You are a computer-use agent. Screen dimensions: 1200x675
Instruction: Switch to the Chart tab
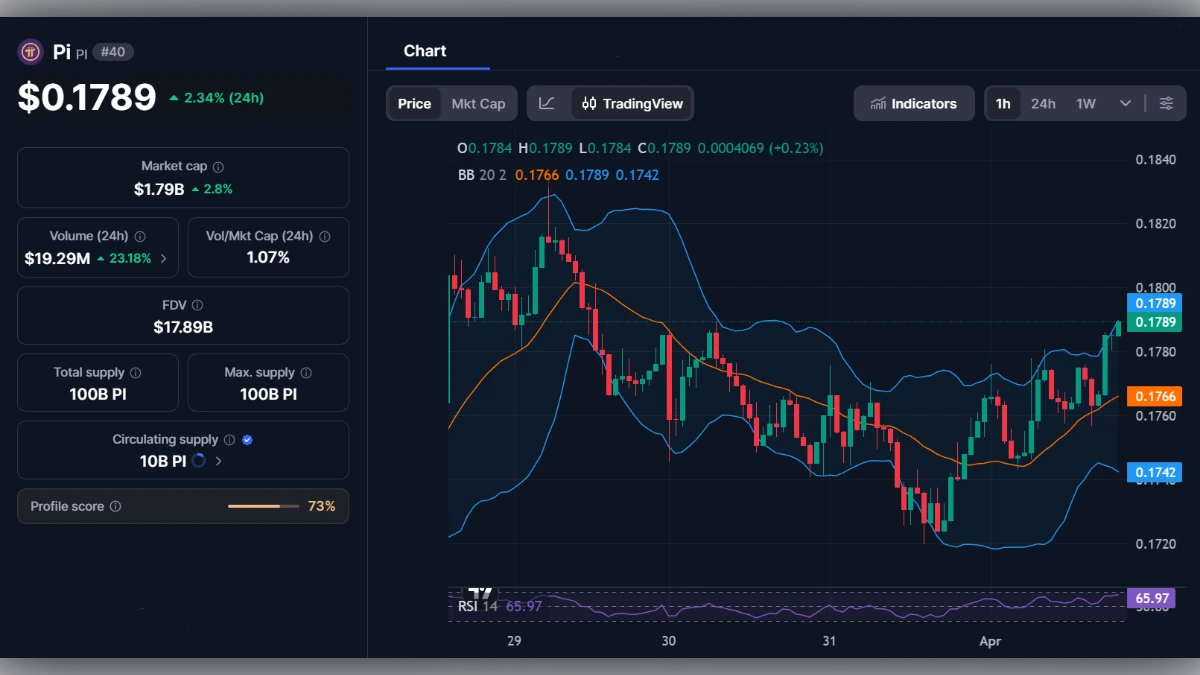[x=425, y=50]
